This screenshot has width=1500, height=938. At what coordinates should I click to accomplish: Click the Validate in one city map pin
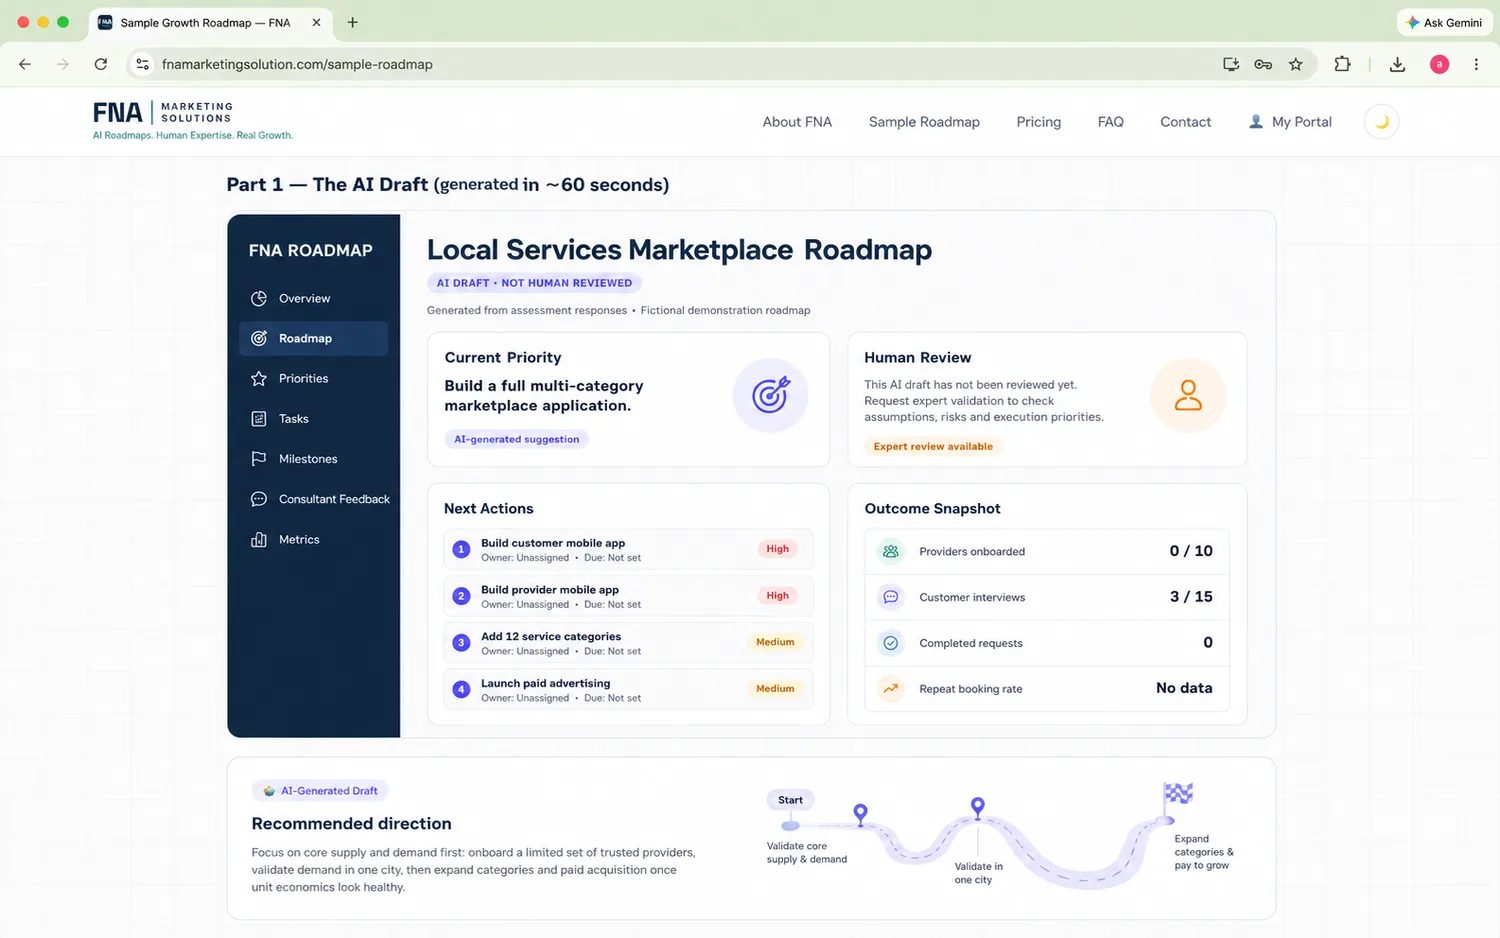pyautogui.click(x=978, y=806)
